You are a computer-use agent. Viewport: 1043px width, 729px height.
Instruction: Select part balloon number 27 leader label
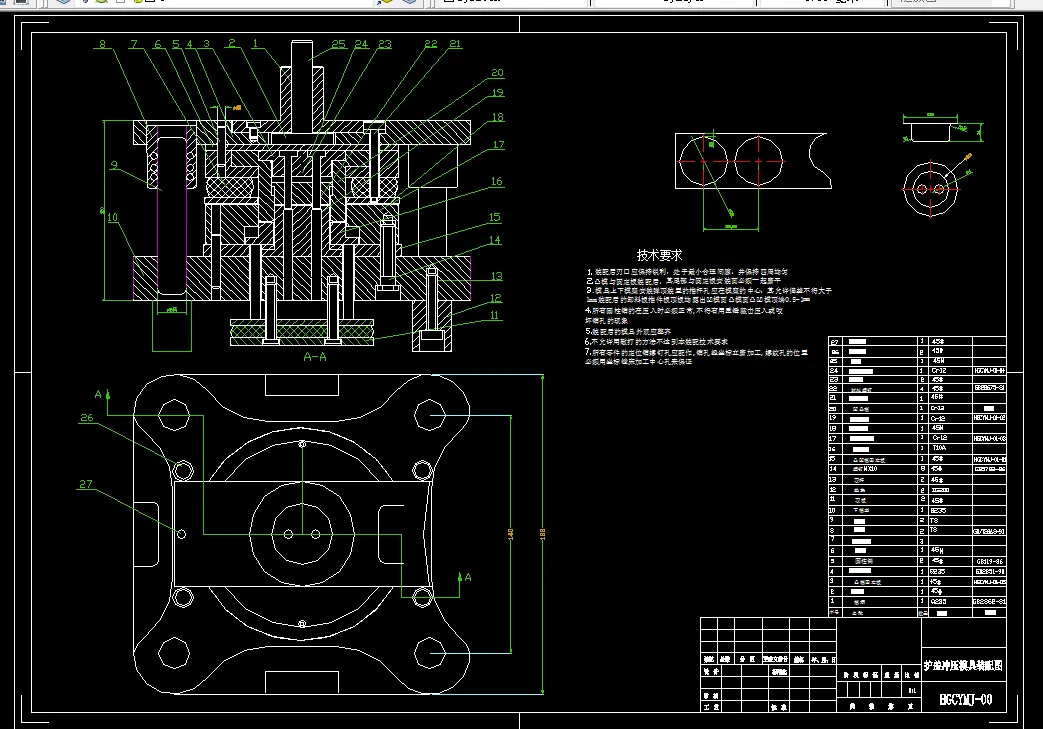pos(86,484)
